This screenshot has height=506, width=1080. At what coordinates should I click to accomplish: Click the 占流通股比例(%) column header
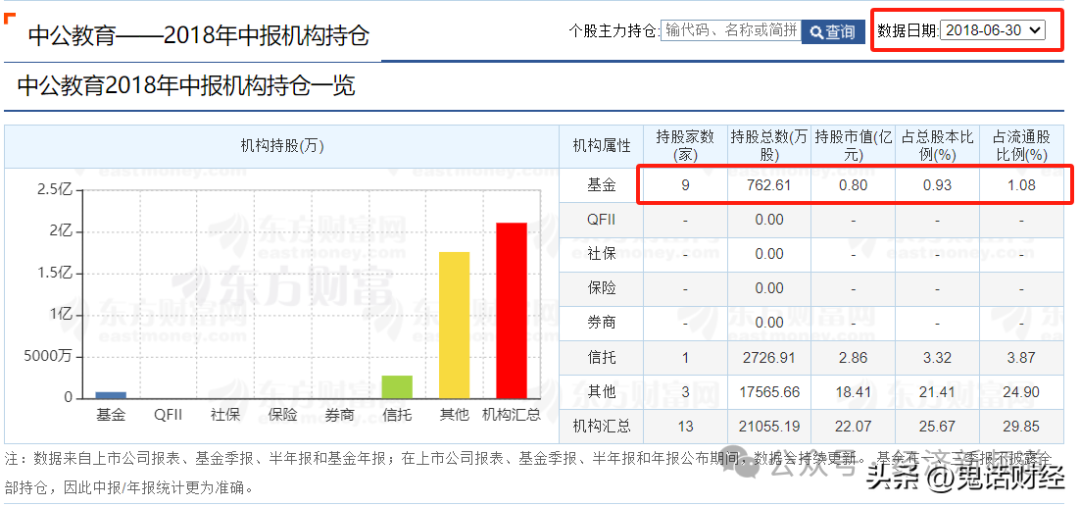point(1021,146)
